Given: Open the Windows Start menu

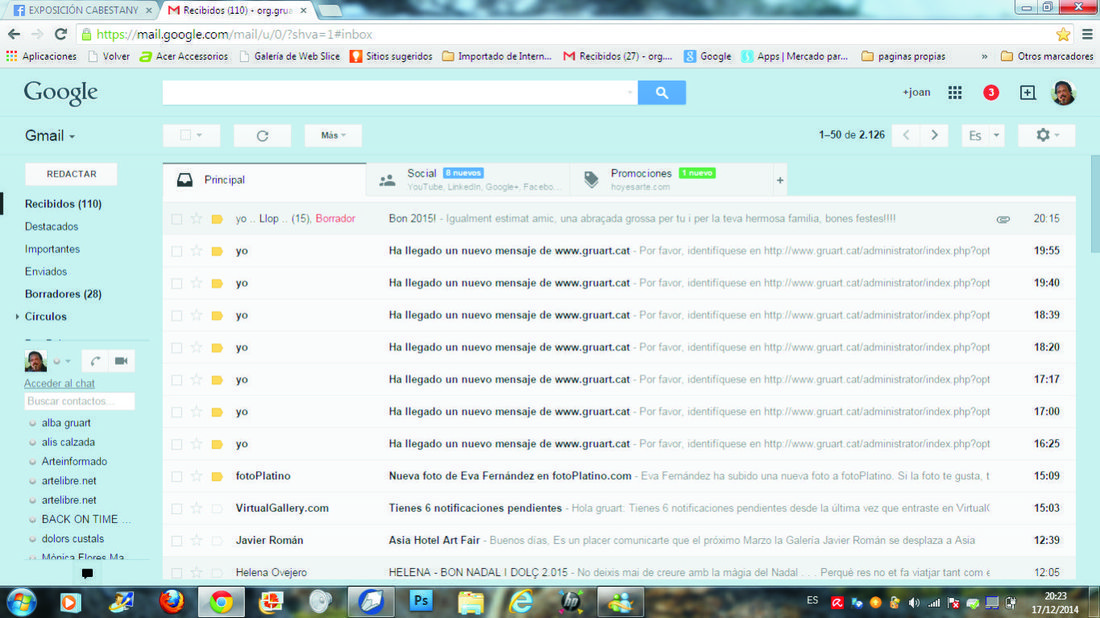Looking at the screenshot, I should pos(21,602).
